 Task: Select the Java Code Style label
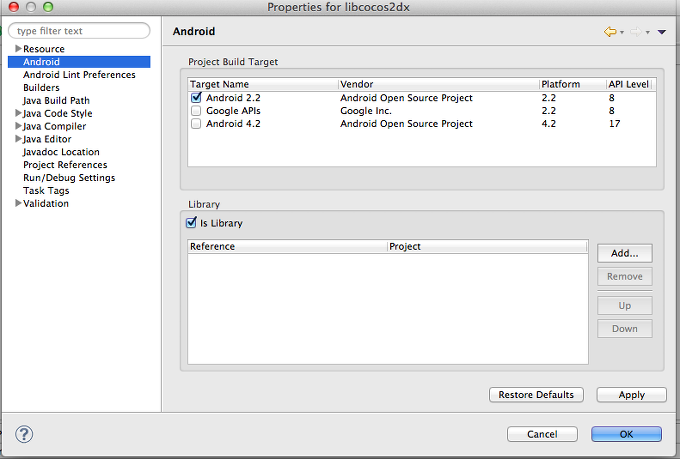[58, 114]
